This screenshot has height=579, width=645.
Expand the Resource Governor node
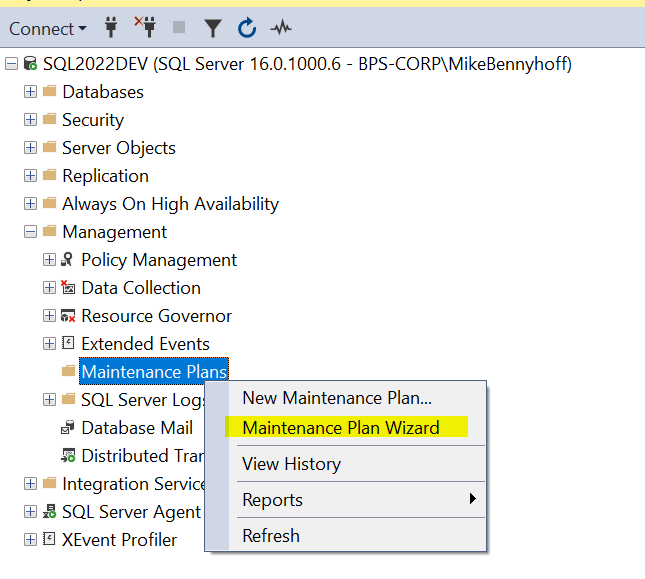49,315
